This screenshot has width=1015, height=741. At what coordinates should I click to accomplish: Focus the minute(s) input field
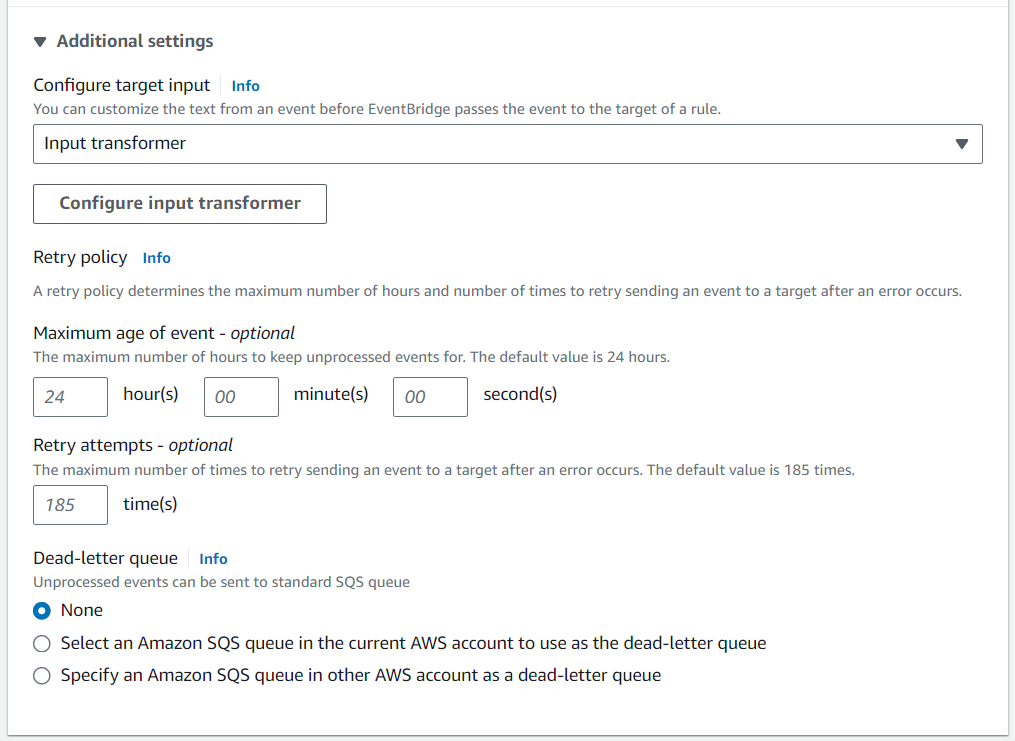[x=241, y=397]
